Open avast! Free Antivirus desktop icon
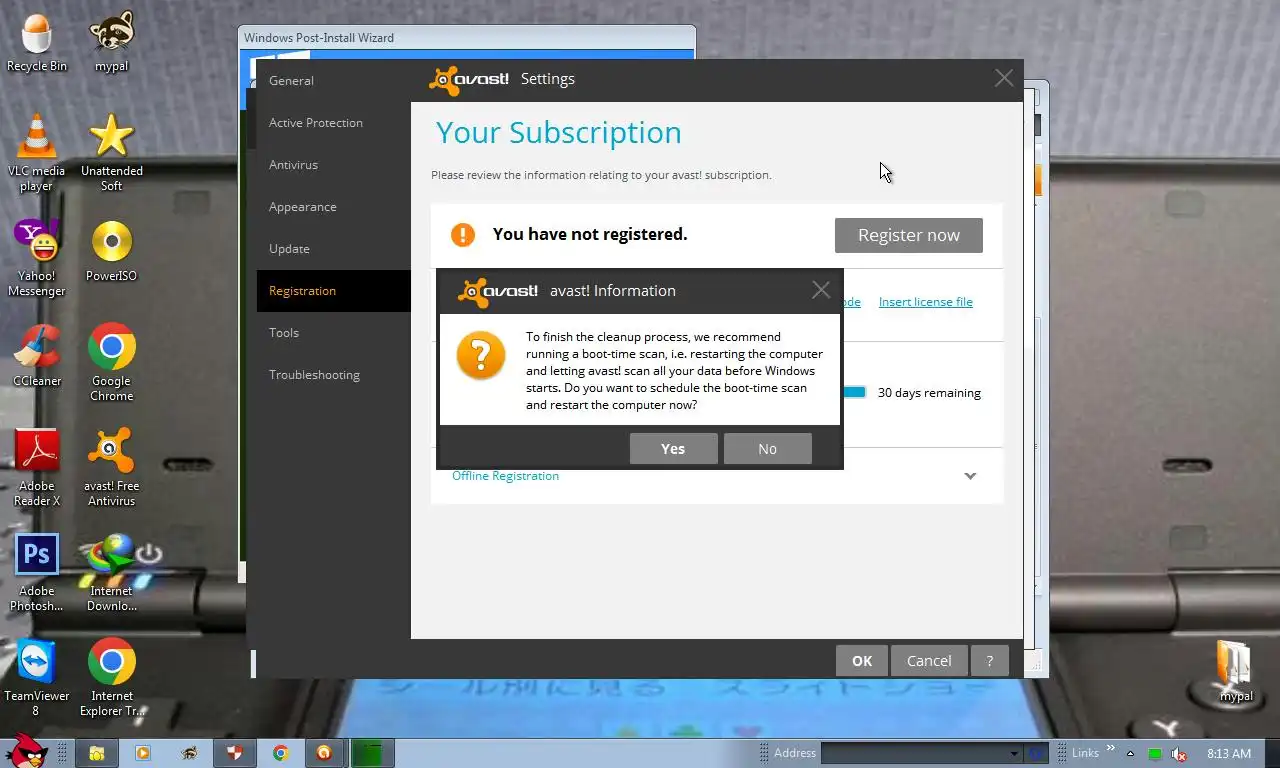Screen dimensions: 1280x768 click(111, 468)
